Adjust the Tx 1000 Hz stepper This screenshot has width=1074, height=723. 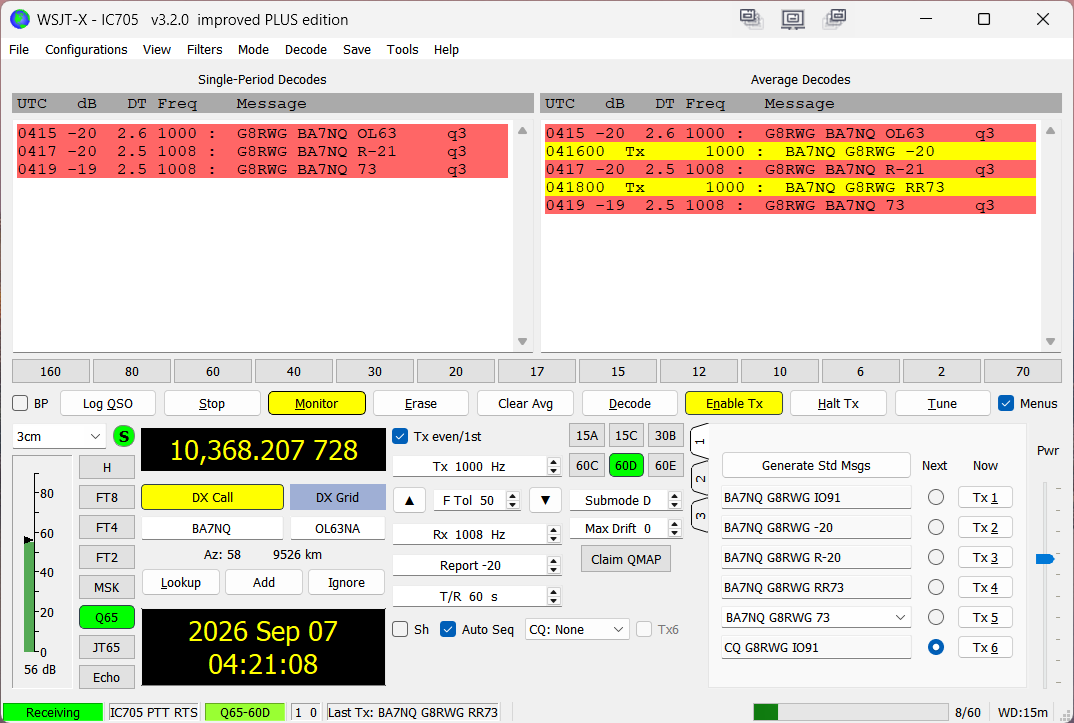click(553, 466)
